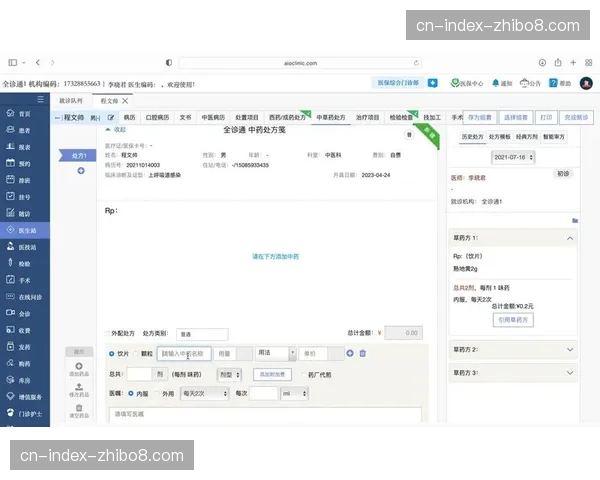
Task: Open 报表 reports in the sidebar
Action: [x=25, y=147]
